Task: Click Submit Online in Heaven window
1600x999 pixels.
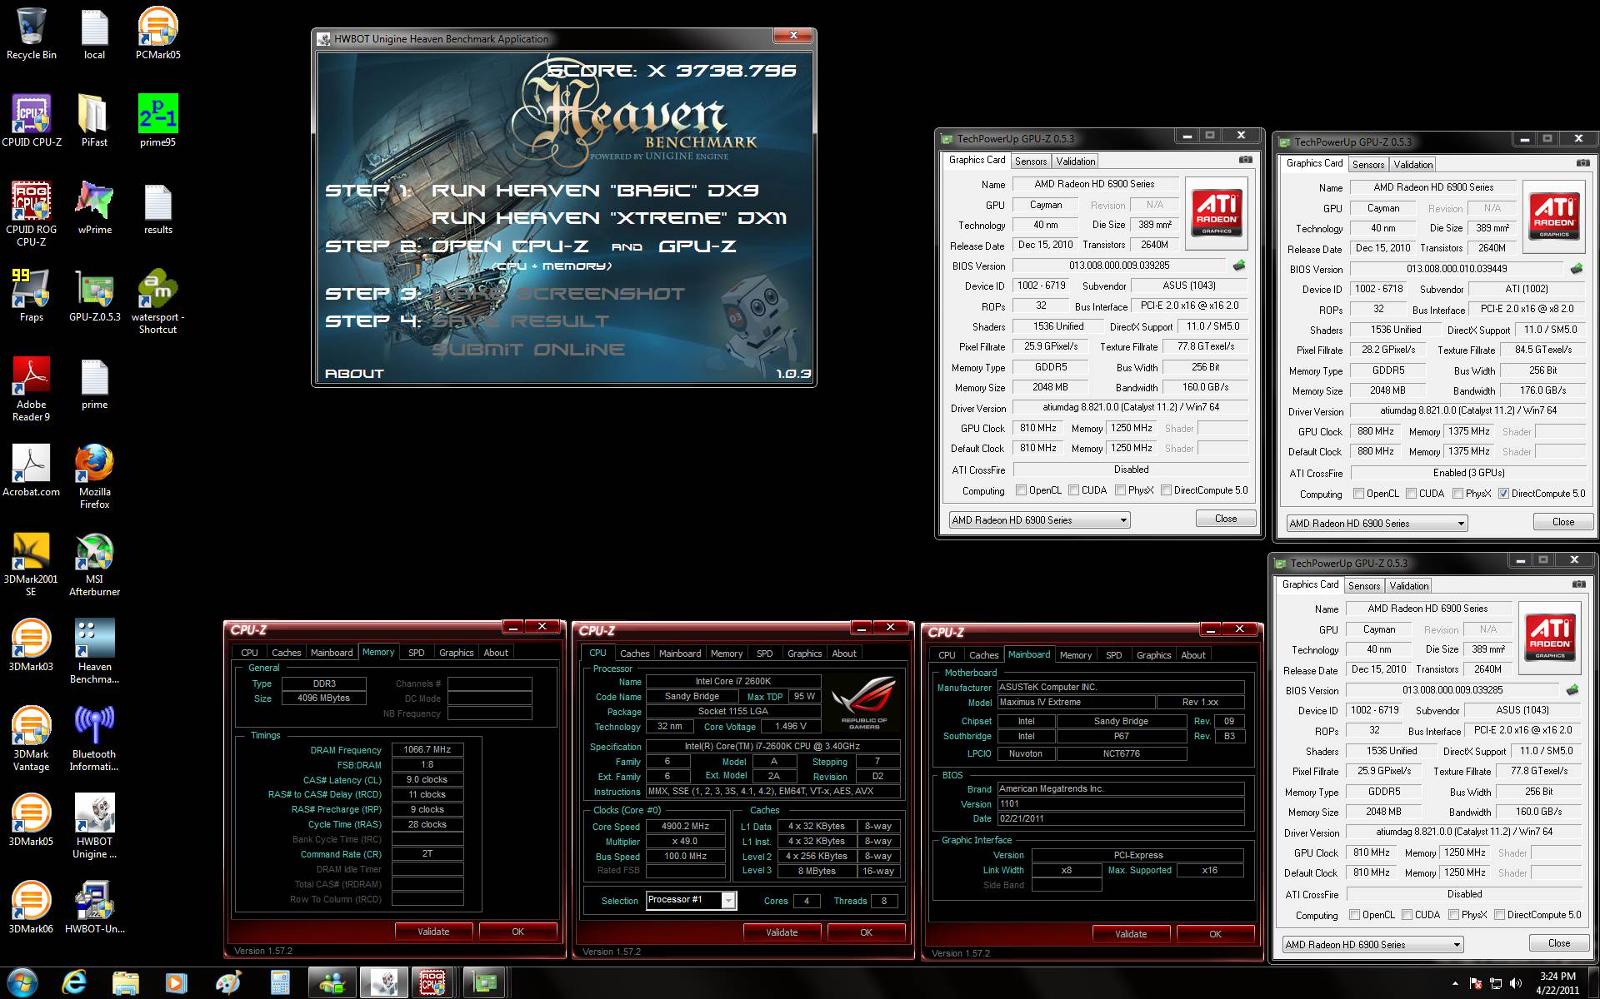Action: tap(528, 349)
